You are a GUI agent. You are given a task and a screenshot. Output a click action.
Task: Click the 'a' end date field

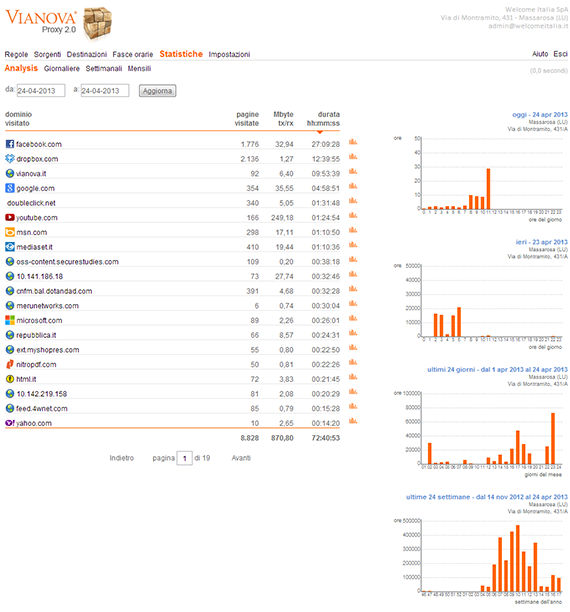tap(105, 91)
